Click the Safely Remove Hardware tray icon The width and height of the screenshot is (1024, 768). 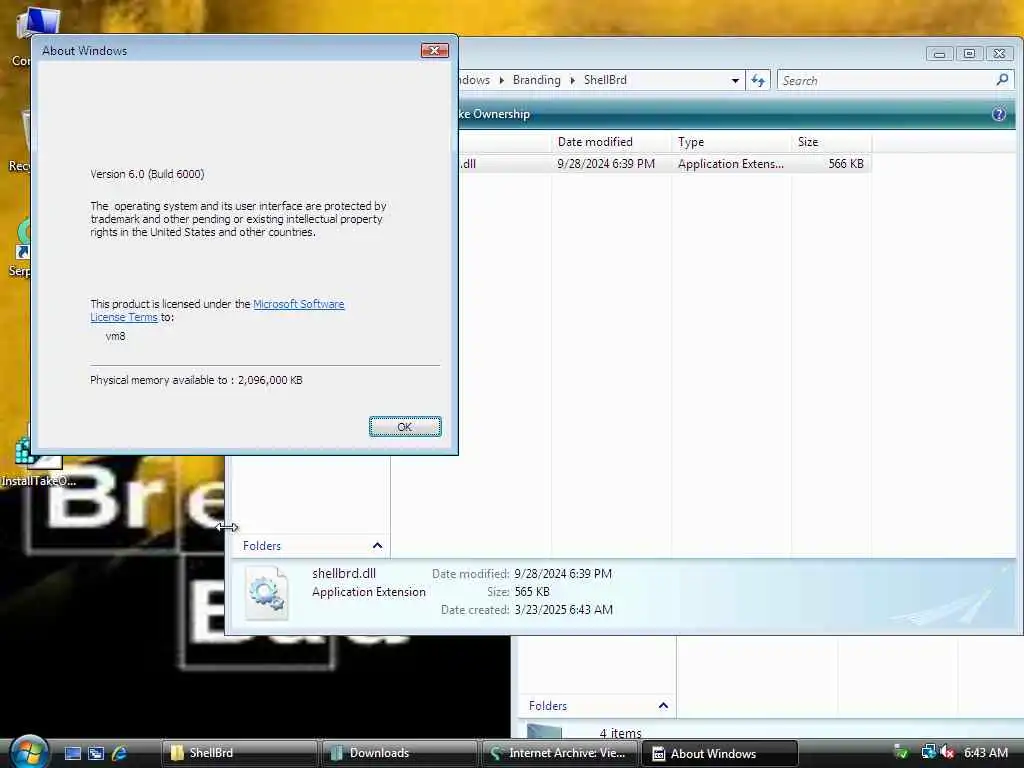(901, 752)
